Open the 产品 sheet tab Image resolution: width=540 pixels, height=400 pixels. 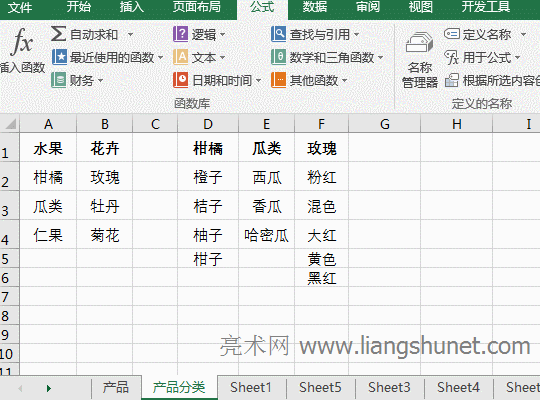point(116,388)
